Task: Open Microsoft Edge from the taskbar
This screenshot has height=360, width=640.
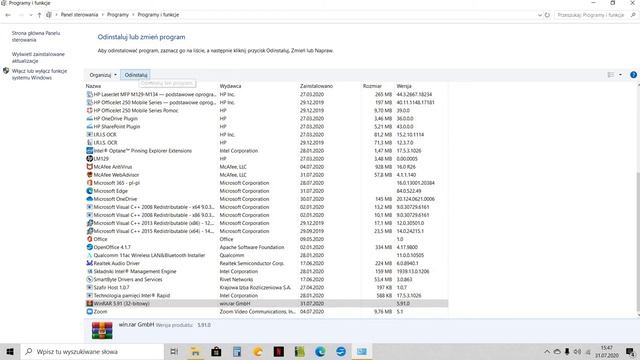Action: click(x=320, y=351)
